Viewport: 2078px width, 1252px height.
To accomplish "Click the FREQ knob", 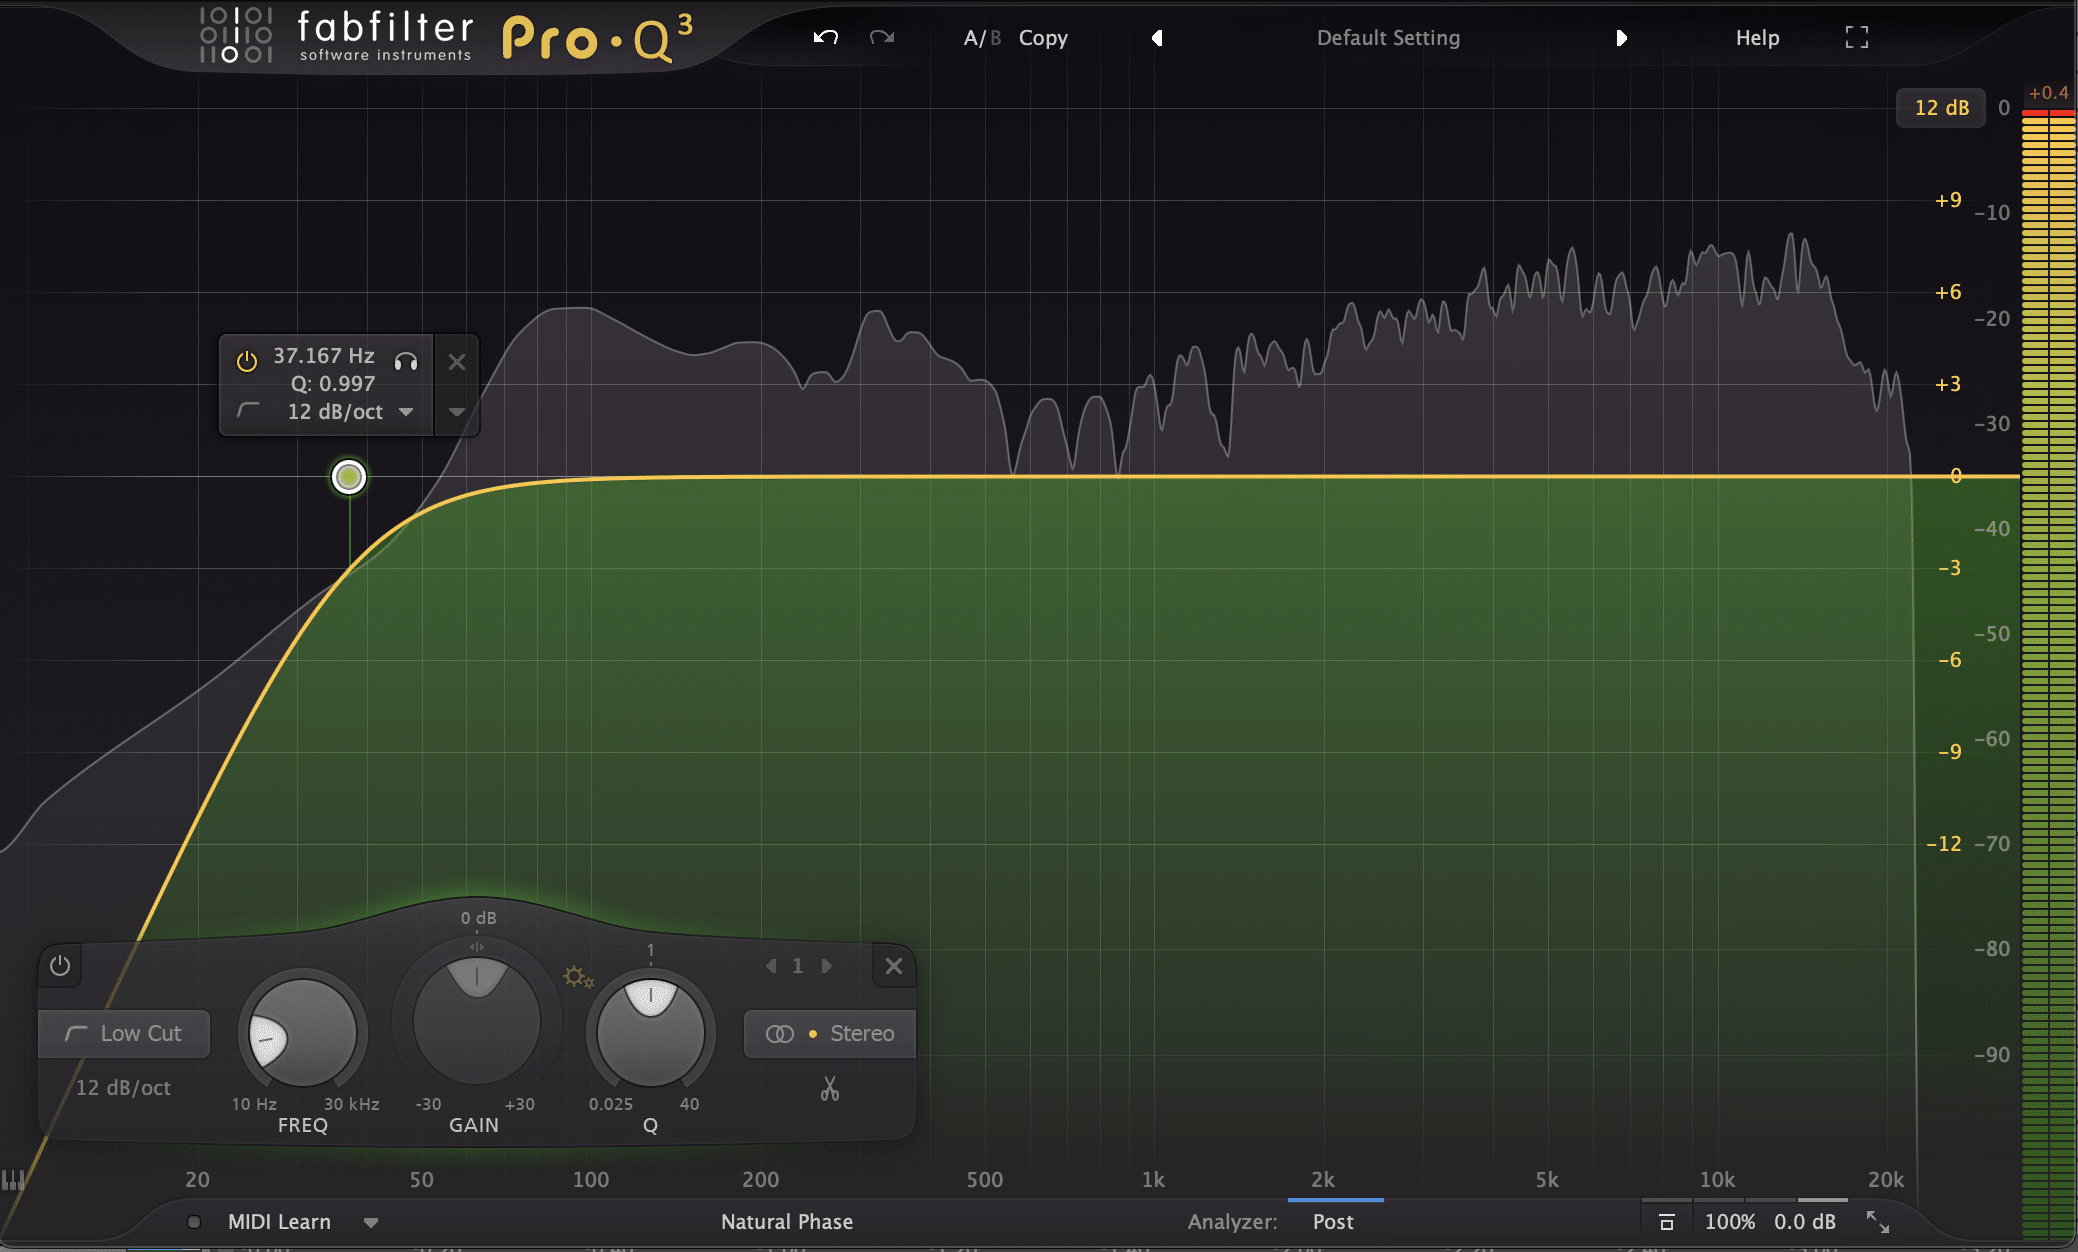I will 302,1033.
